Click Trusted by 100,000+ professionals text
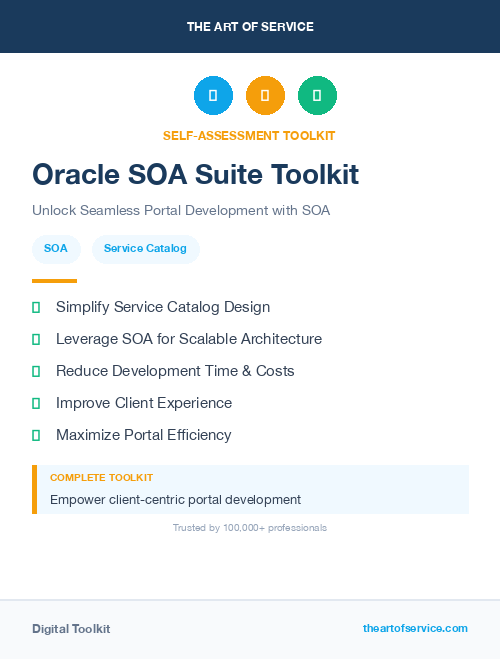This screenshot has width=500, height=659. coord(250,527)
